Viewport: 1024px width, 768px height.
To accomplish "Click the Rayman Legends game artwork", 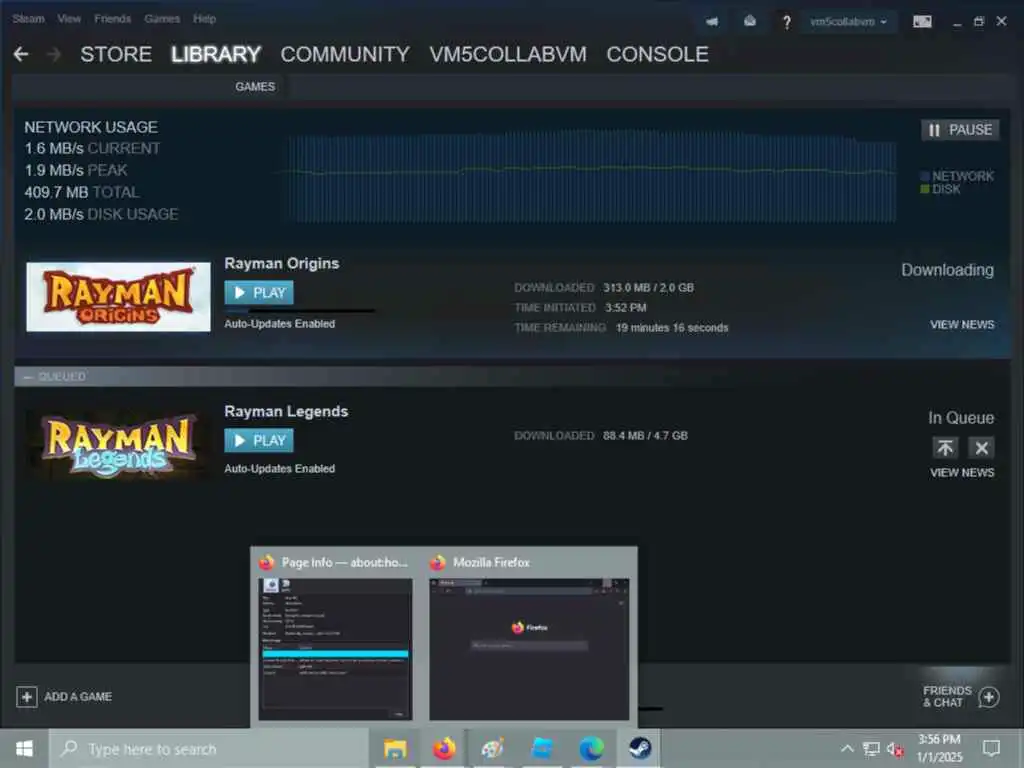I will point(118,445).
